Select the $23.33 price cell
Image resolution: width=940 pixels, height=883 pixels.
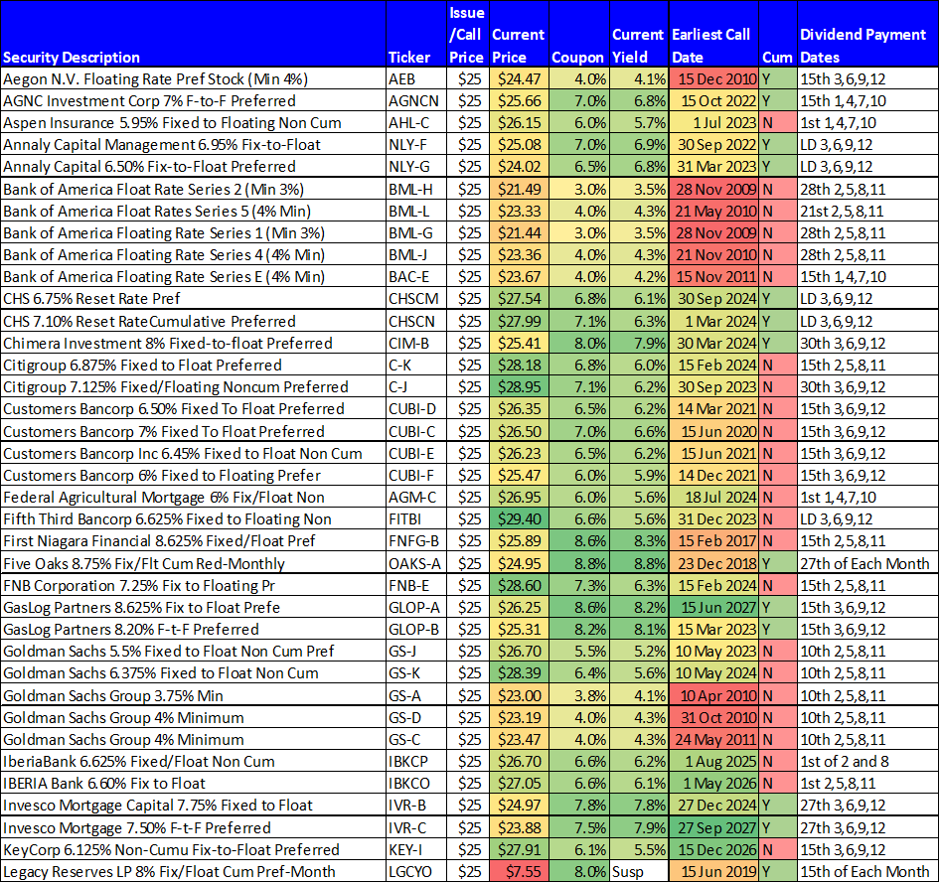point(519,211)
